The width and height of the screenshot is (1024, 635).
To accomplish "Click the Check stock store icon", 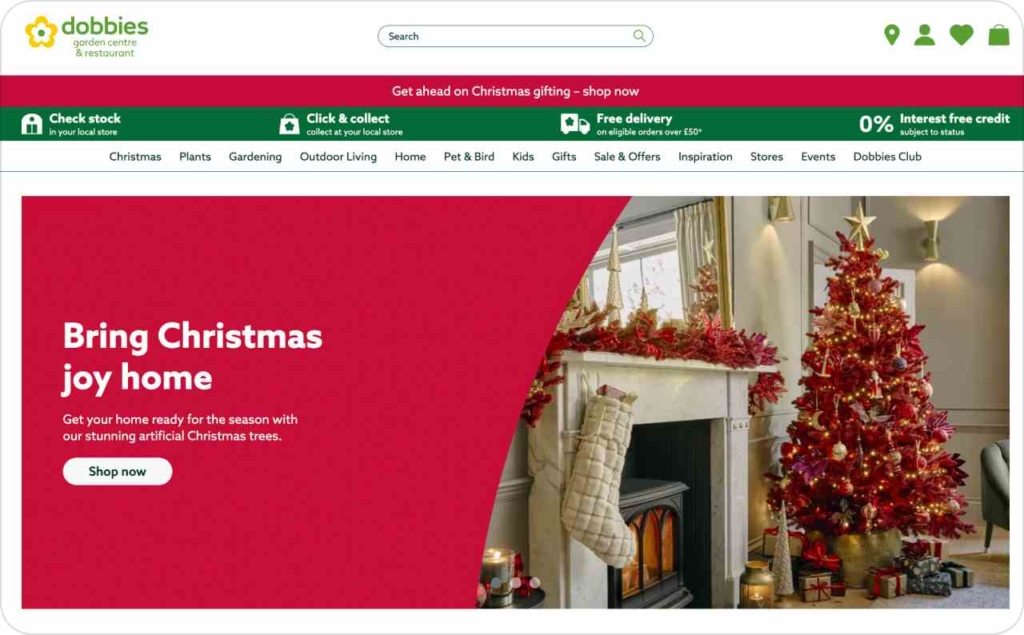I will coord(31,123).
